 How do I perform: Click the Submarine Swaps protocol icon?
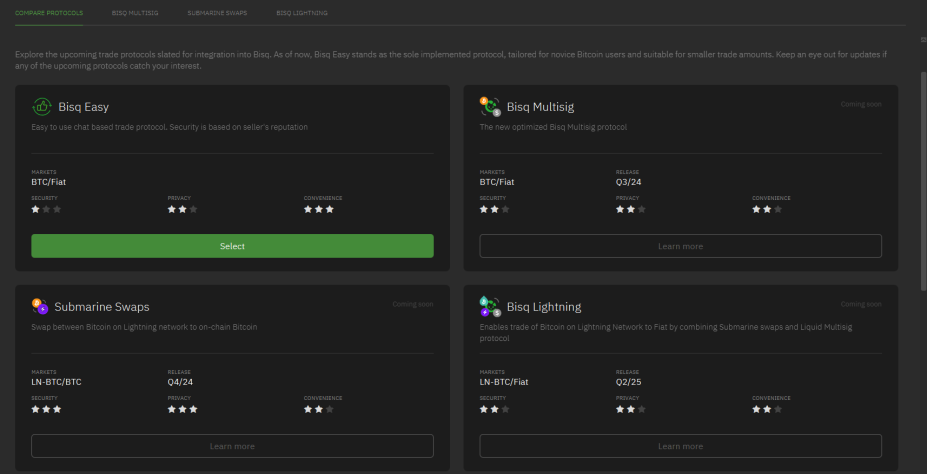point(40,307)
